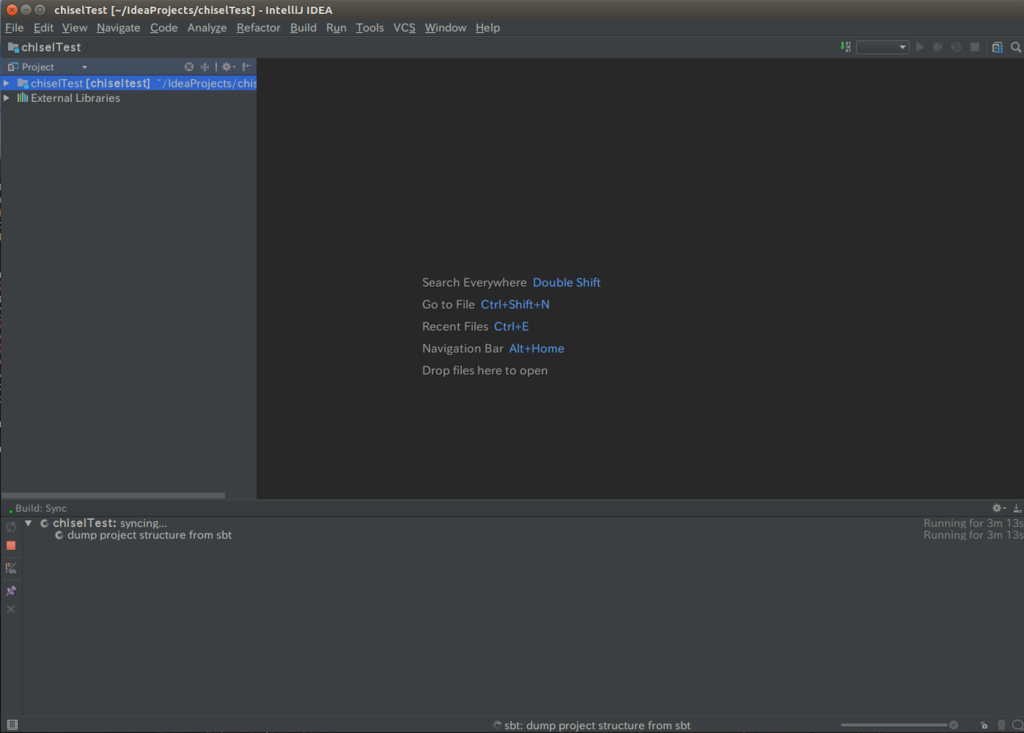Image resolution: width=1024 pixels, height=733 pixels.
Task: Click the notifications bubble icon in status bar
Action: click(1017, 725)
